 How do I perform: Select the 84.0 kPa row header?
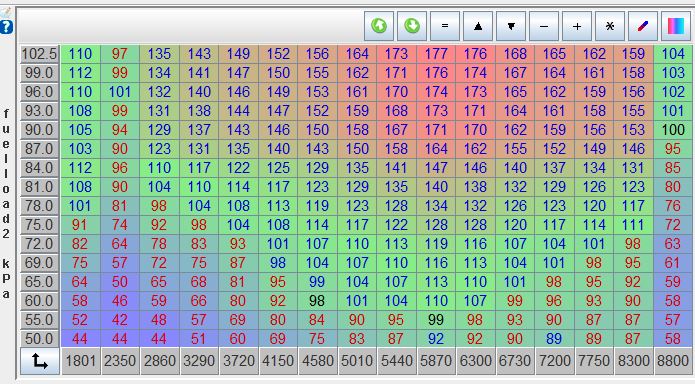pos(39,168)
